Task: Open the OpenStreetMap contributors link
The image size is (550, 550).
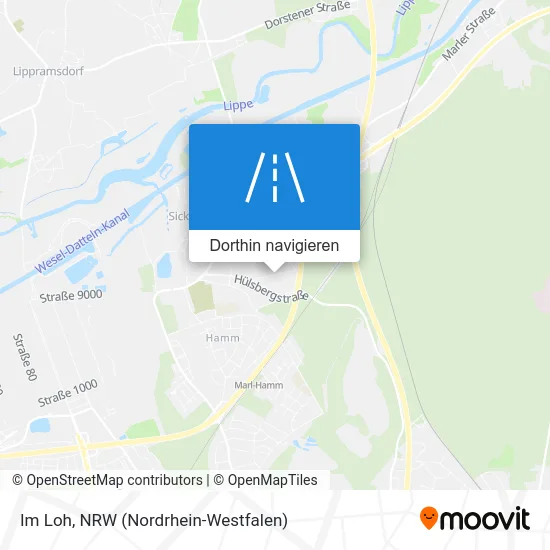Action: point(108,480)
